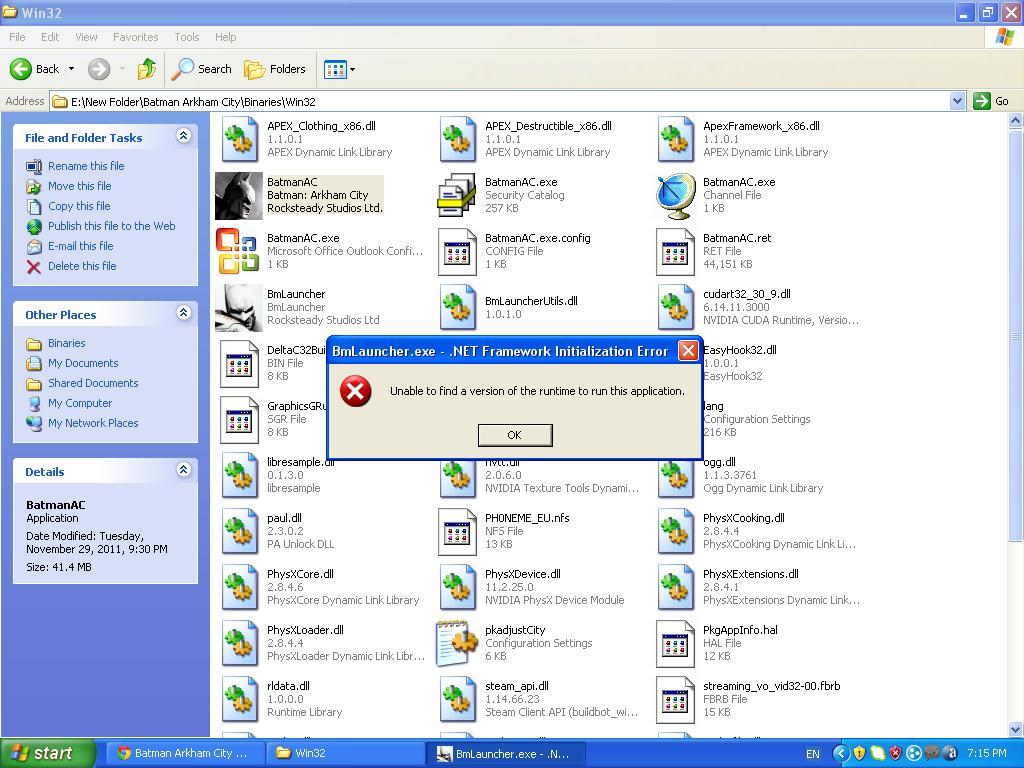Screen dimensions: 1024x768
Task: Open the Tools menu
Action: click(x=186, y=37)
